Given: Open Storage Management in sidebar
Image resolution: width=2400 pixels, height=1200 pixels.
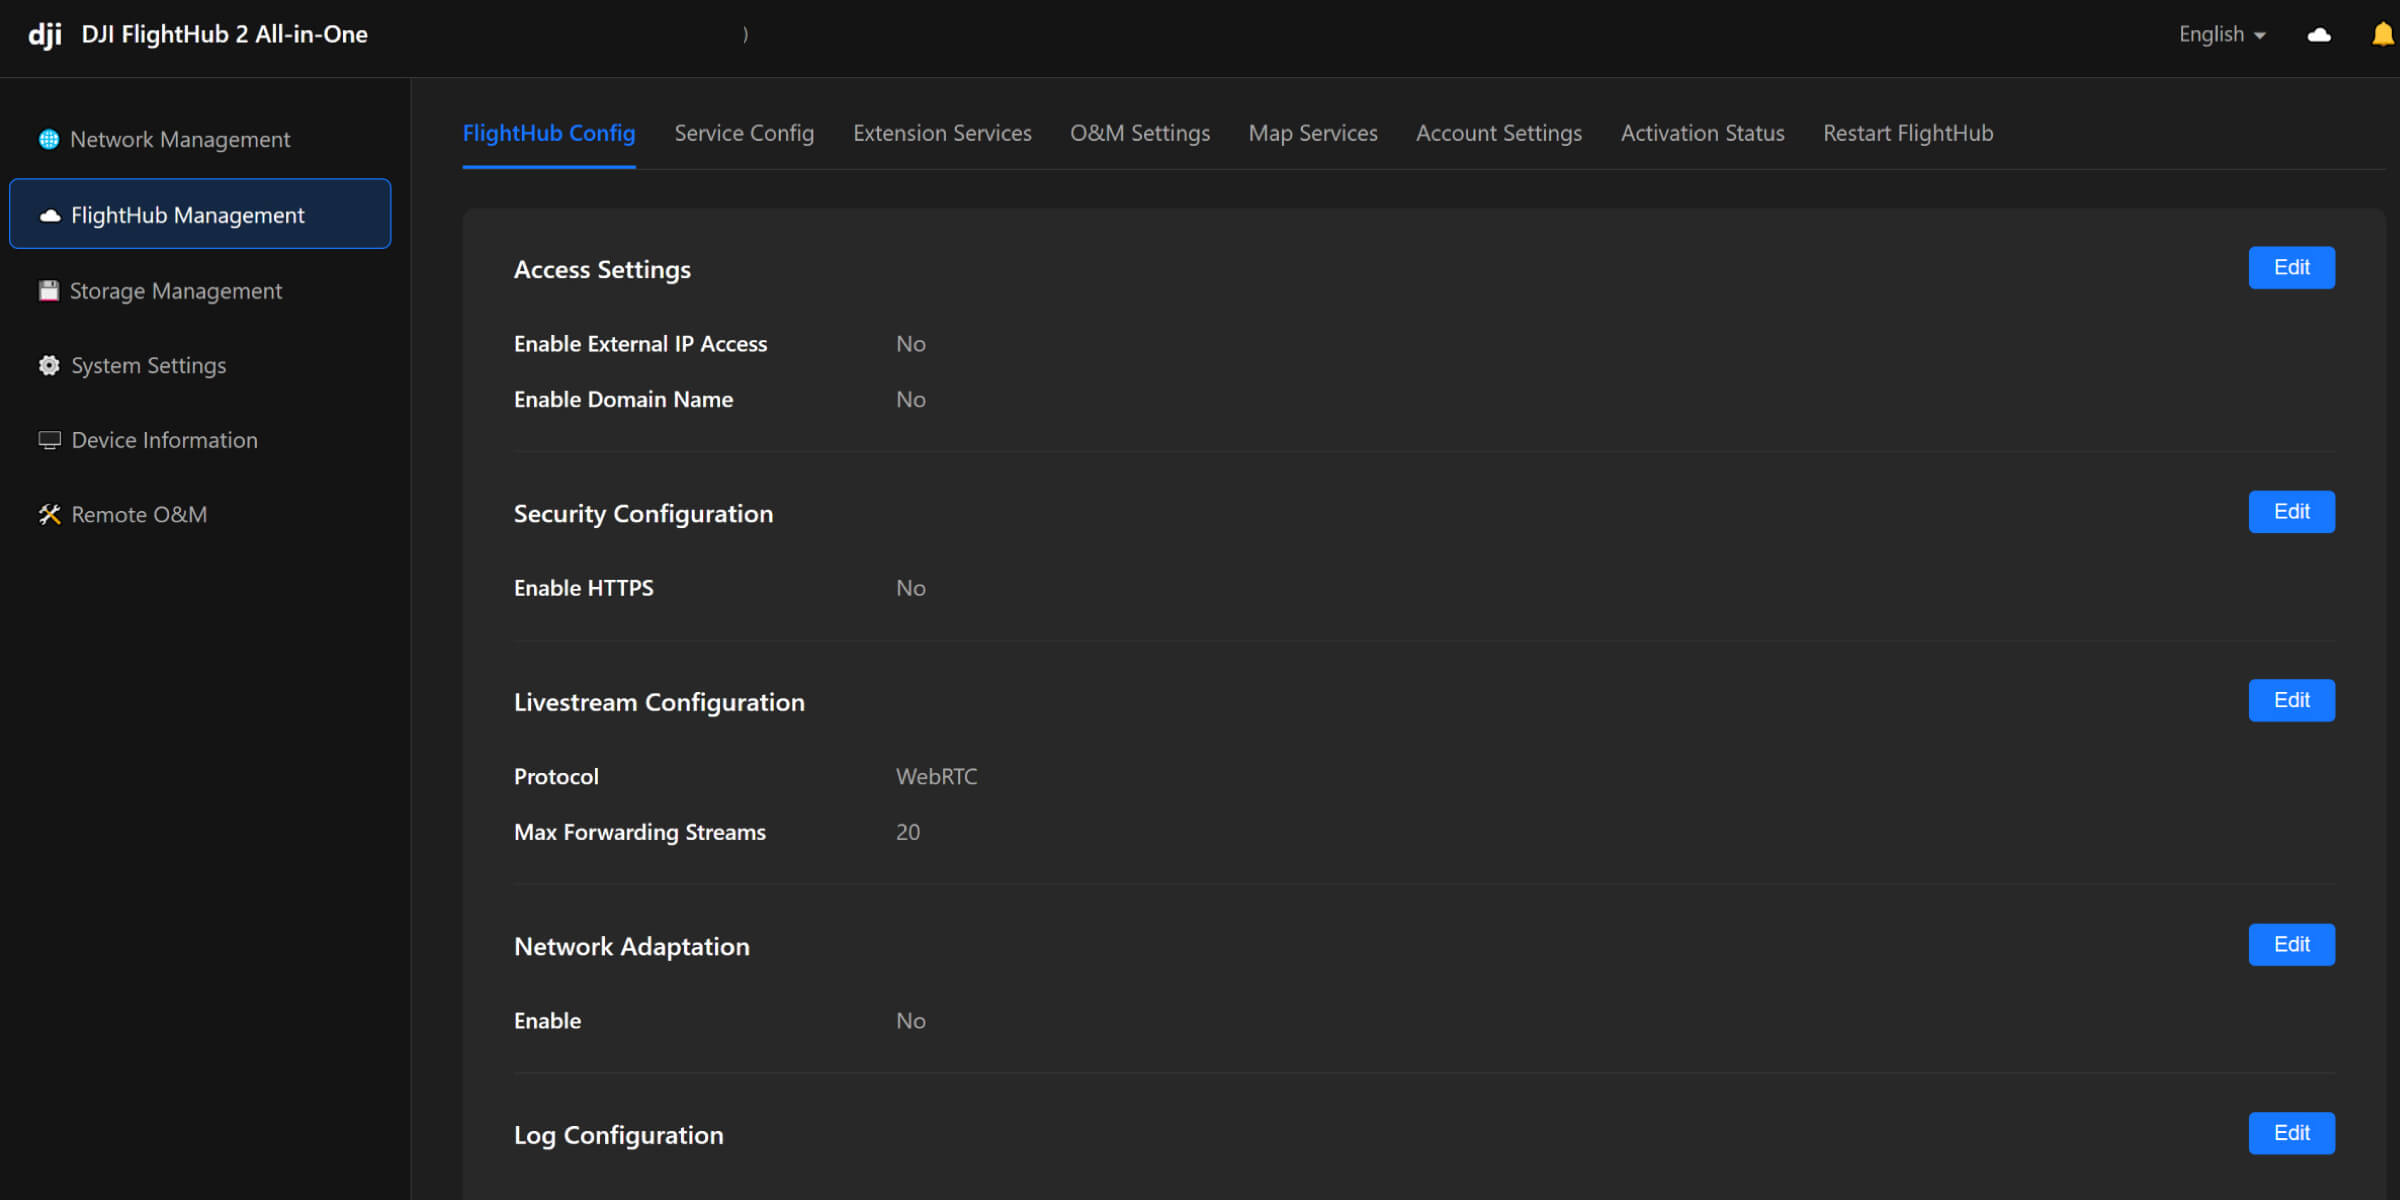Looking at the screenshot, I should click(x=200, y=291).
